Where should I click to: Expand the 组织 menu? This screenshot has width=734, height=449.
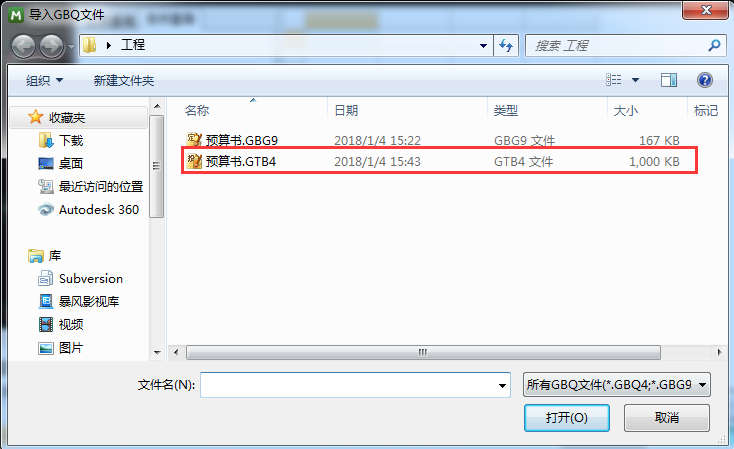(x=44, y=81)
